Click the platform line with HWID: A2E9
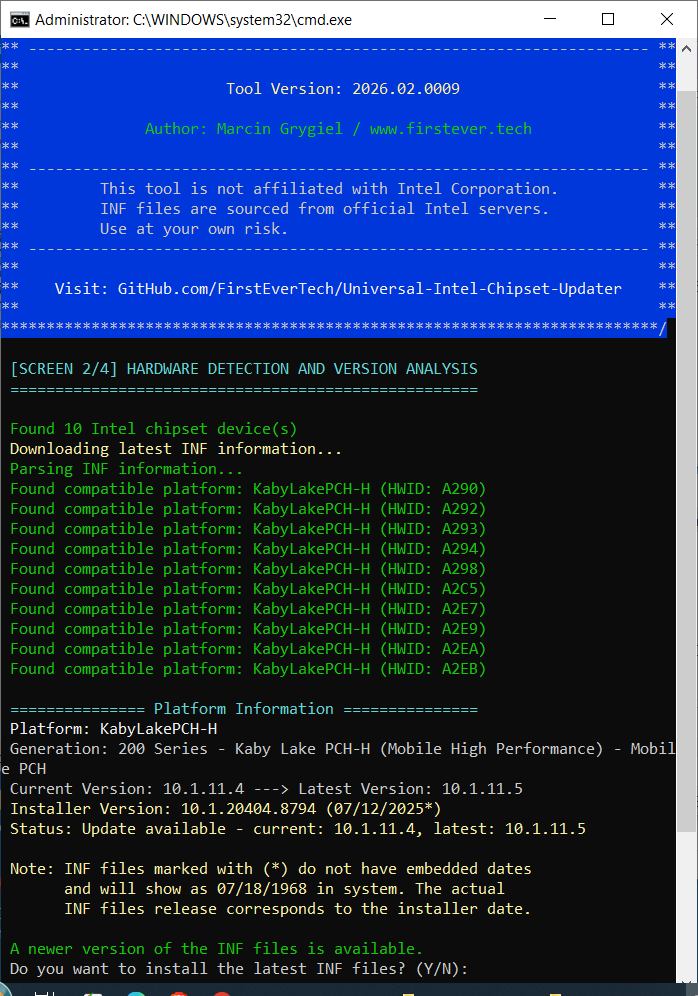698x996 pixels. (x=248, y=629)
